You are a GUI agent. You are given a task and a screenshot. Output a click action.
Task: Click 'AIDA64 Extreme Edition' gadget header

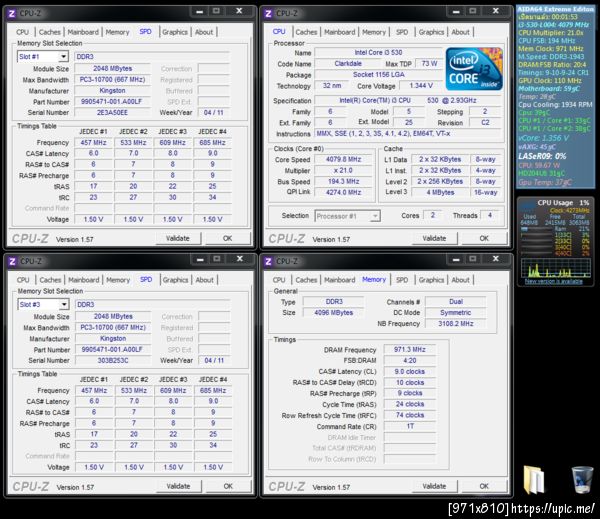[x=555, y=9]
